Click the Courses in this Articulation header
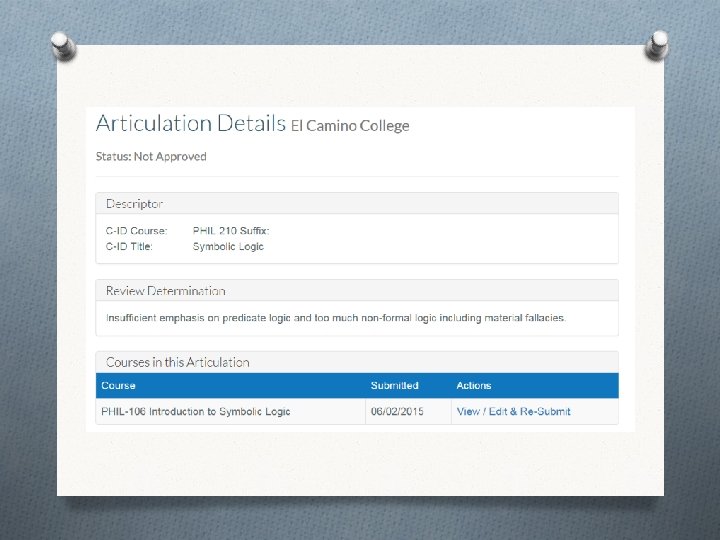 click(178, 362)
